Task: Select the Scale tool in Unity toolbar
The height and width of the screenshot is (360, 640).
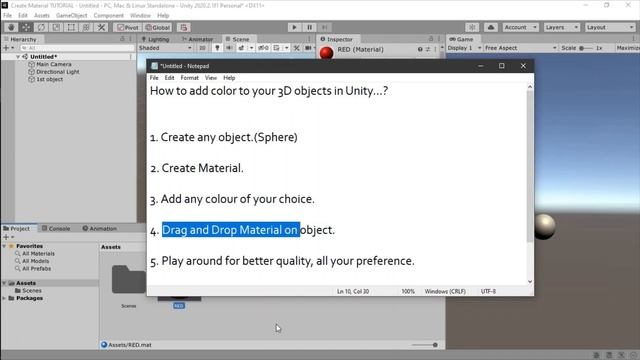Action: coord(56,27)
